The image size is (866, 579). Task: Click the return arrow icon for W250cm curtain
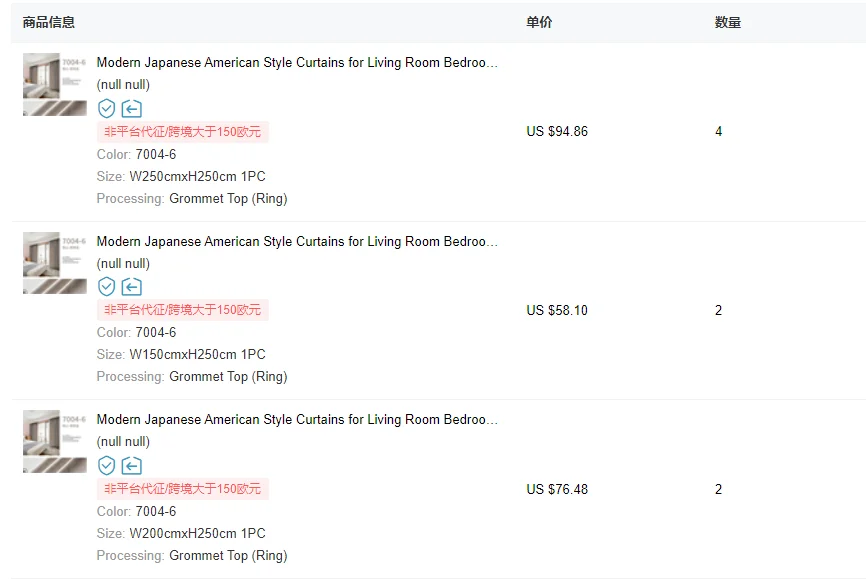pyautogui.click(x=132, y=108)
